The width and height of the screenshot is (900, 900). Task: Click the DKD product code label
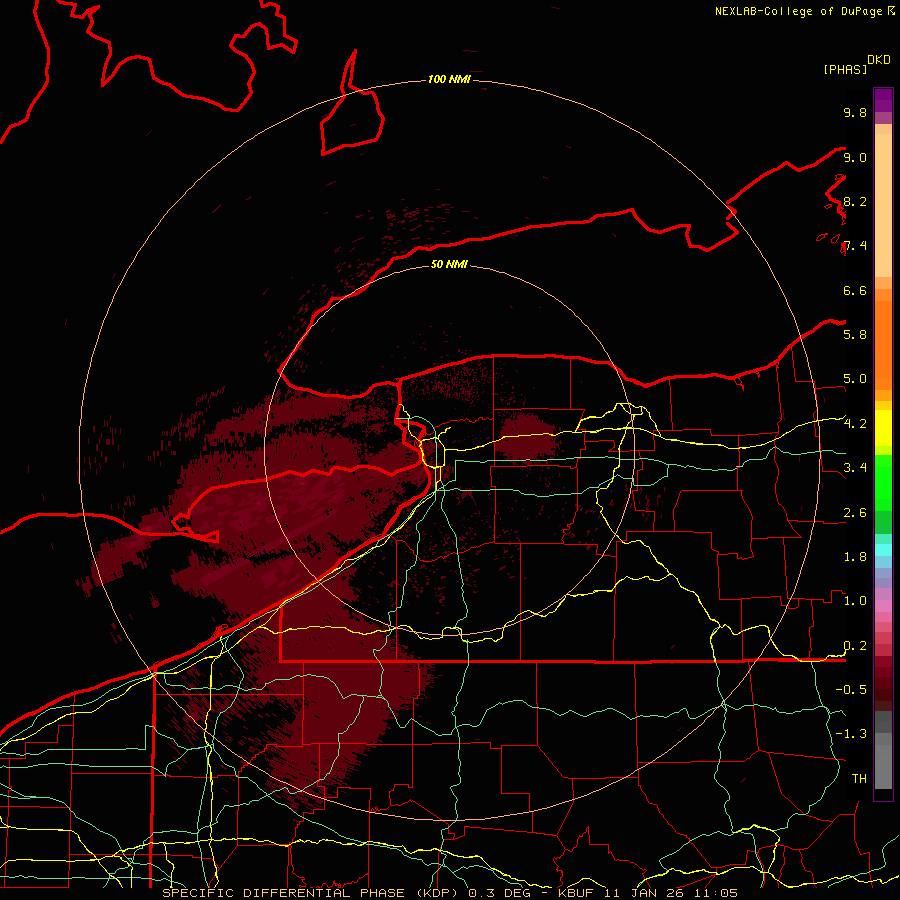pos(879,60)
